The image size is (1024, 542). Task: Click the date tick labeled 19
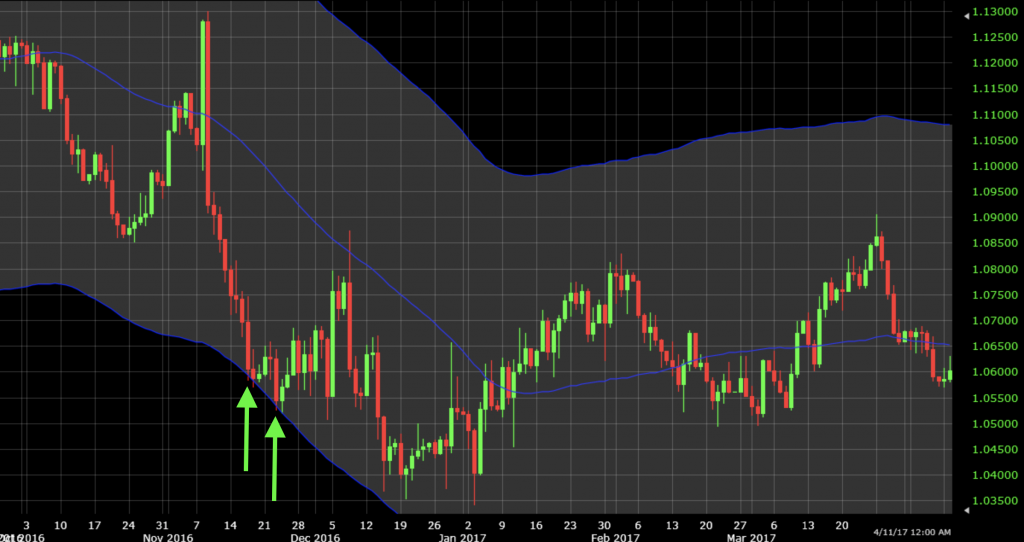click(400, 523)
